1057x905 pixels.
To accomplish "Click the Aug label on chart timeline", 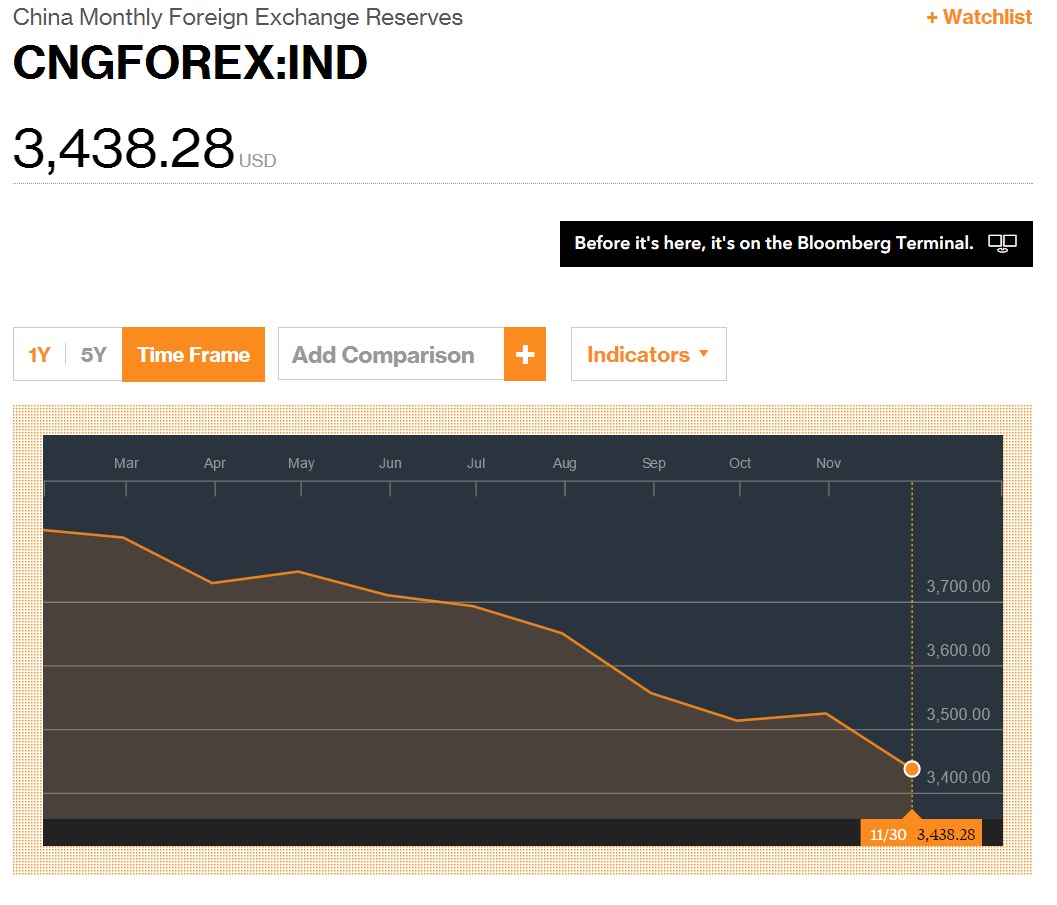I will pos(564,463).
